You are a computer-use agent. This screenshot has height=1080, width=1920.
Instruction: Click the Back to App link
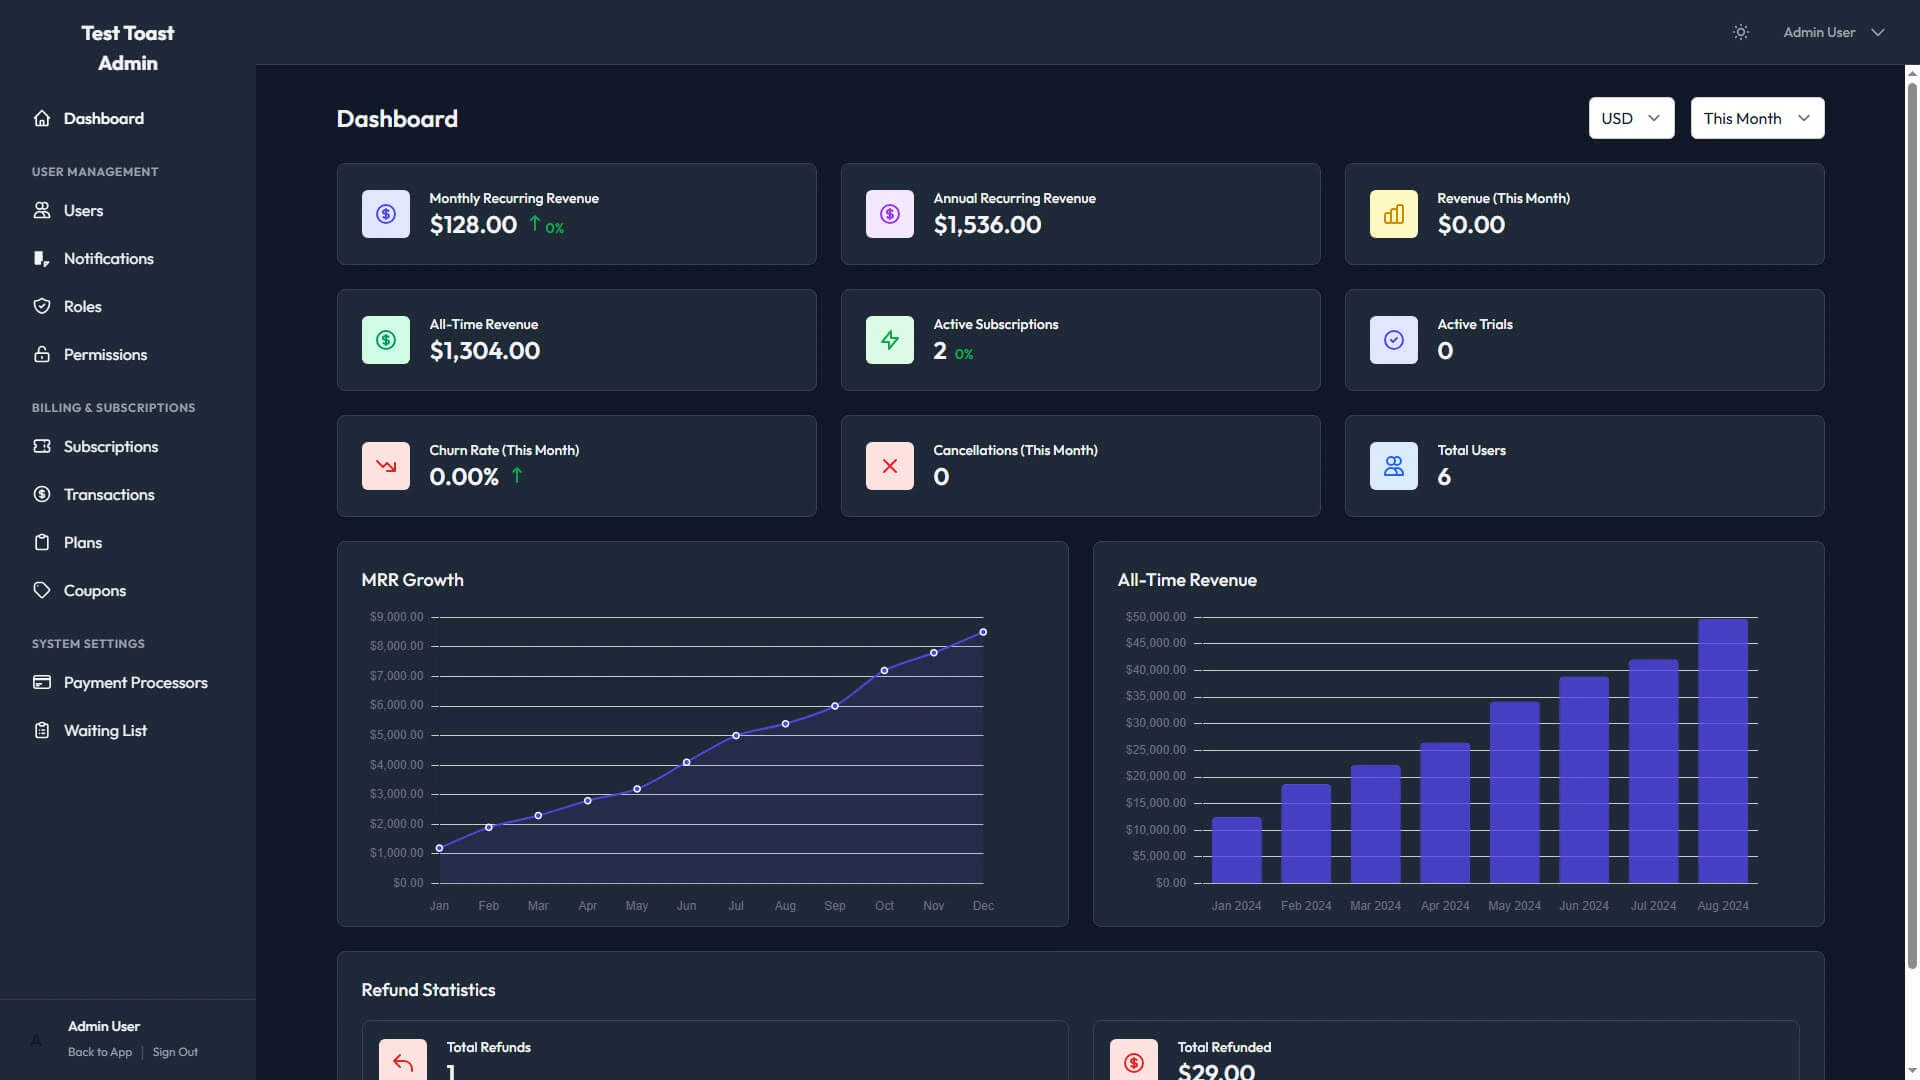point(99,1052)
